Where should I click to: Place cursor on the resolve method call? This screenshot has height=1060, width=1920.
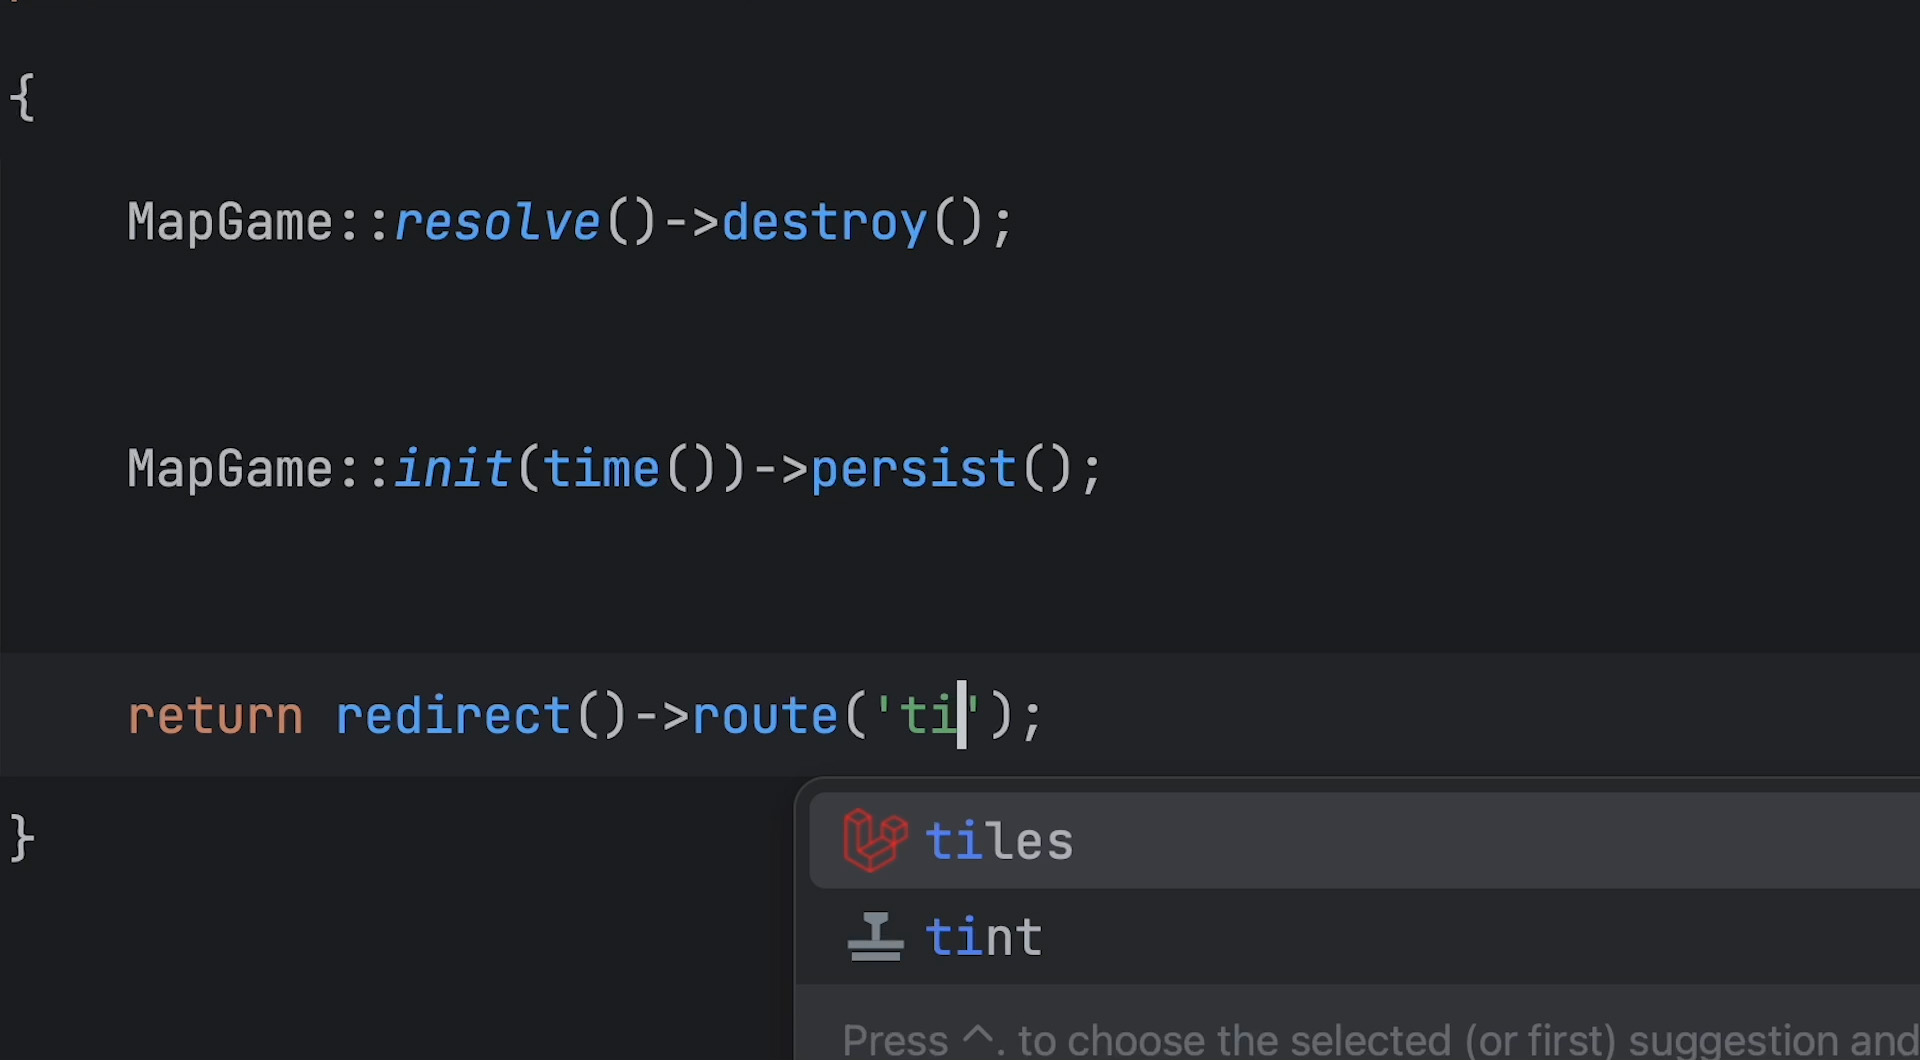pos(497,222)
